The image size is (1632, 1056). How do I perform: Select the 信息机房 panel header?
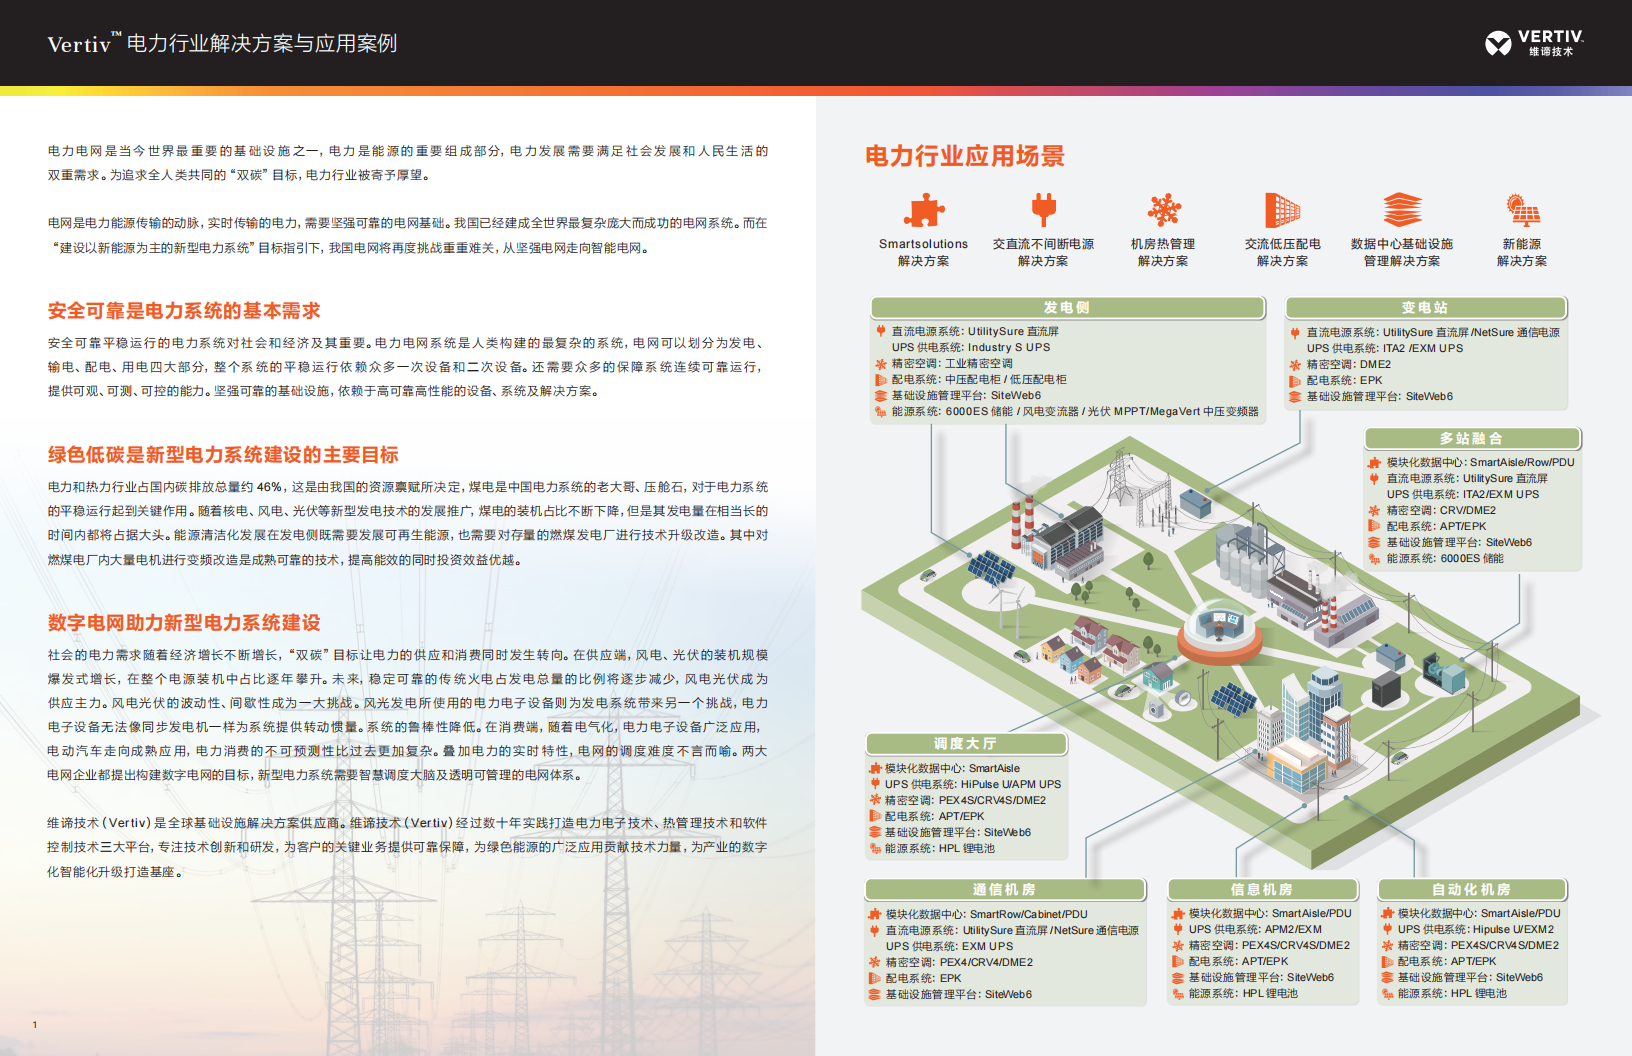point(1262,890)
